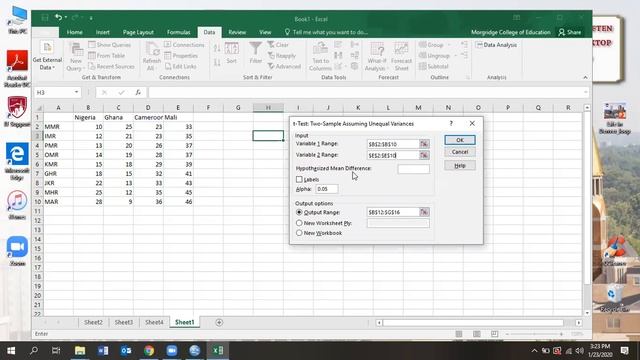Open the View ribbon tab
The width and height of the screenshot is (640, 360).
pos(265,32)
